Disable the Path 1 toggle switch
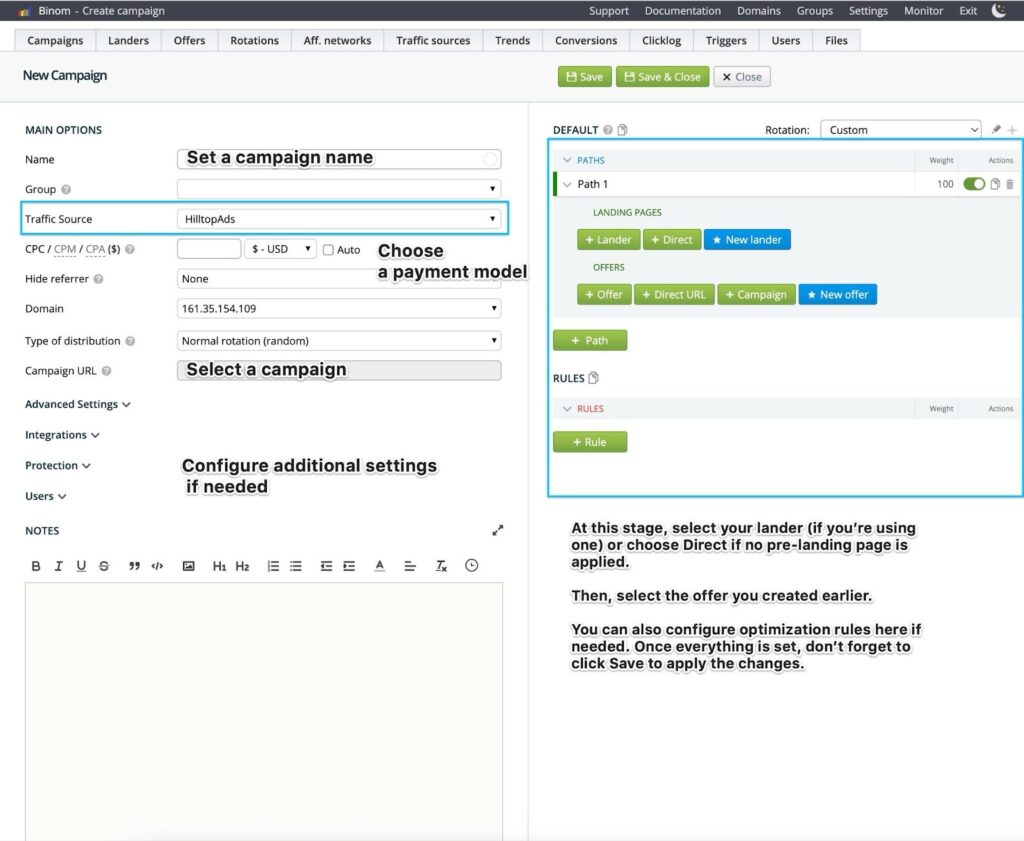Screen dimensions: 1024x841 click(973, 184)
